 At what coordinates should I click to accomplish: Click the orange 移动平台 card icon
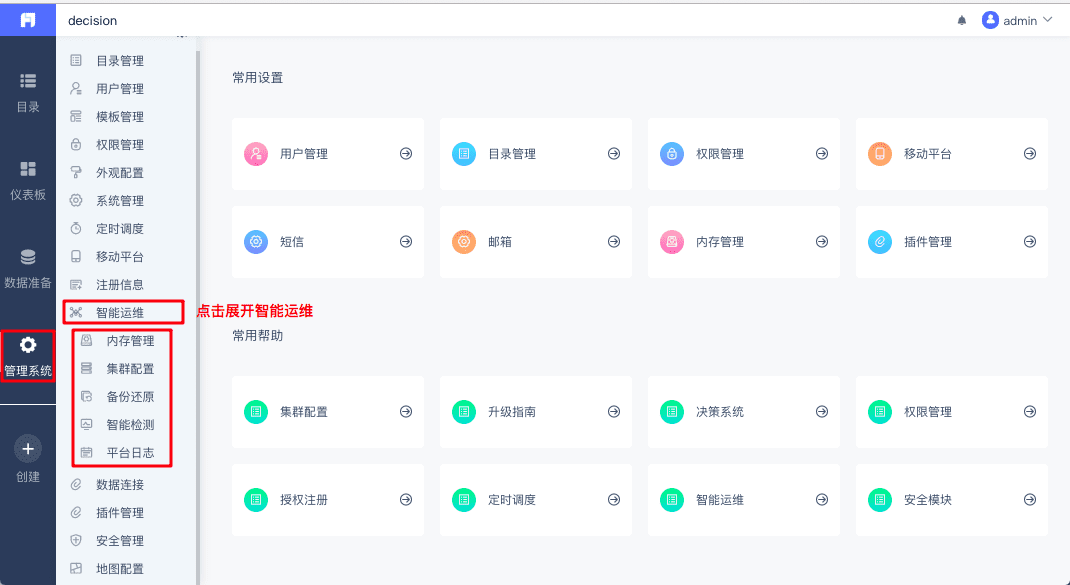tap(880, 154)
